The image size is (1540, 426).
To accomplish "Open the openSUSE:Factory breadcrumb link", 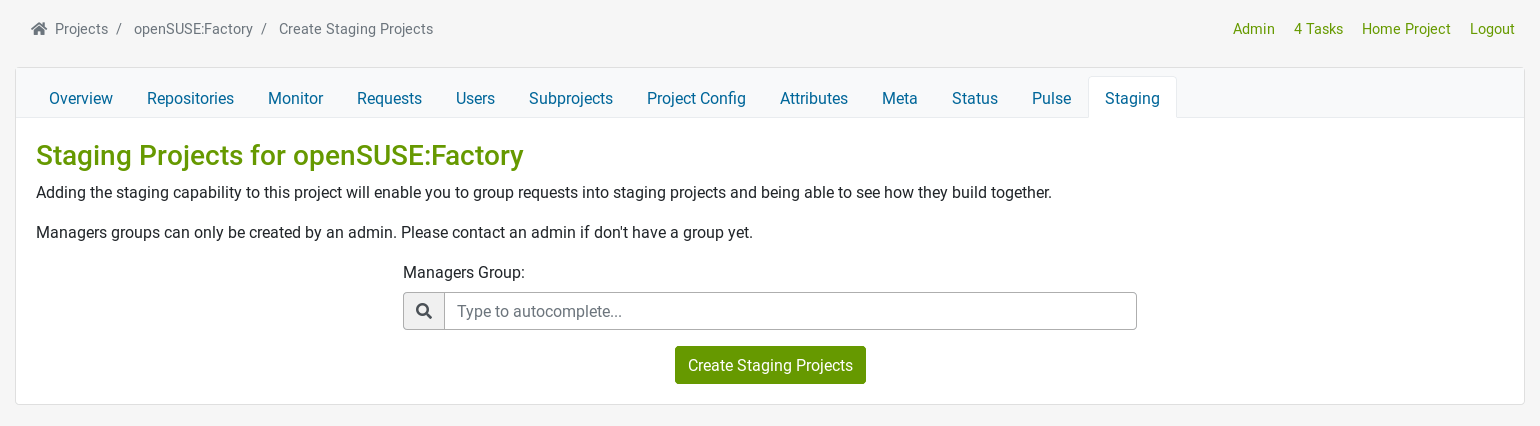I will coord(193,29).
